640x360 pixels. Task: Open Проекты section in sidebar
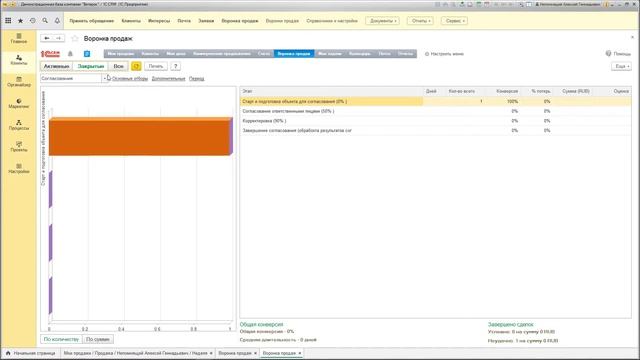click(19, 147)
